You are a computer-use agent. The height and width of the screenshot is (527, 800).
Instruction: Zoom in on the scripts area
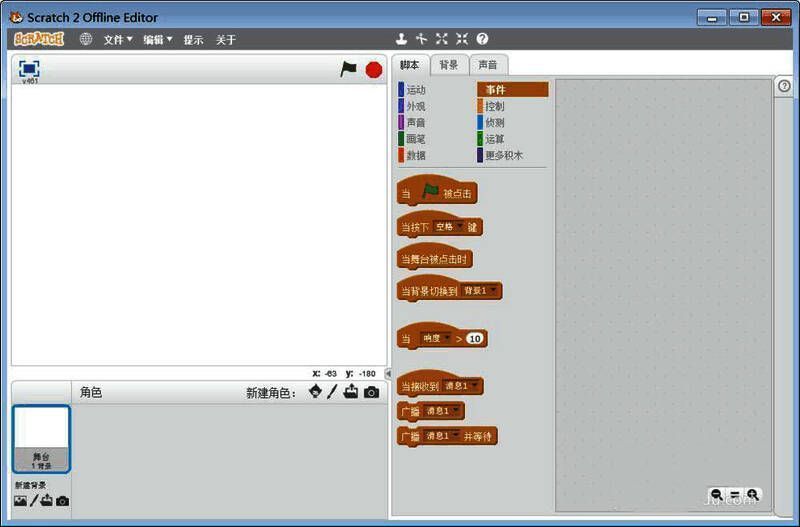752,494
